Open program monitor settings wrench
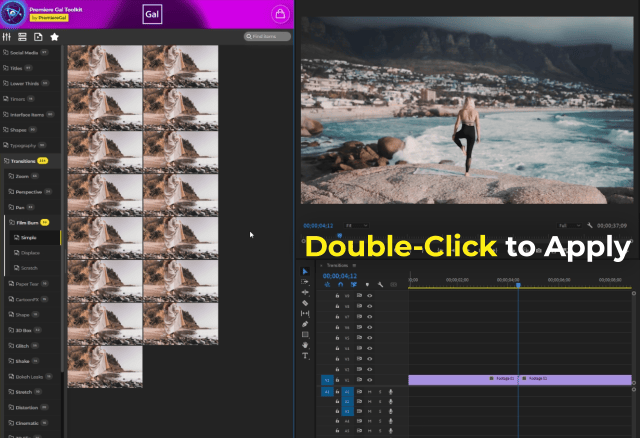 click(x=589, y=225)
